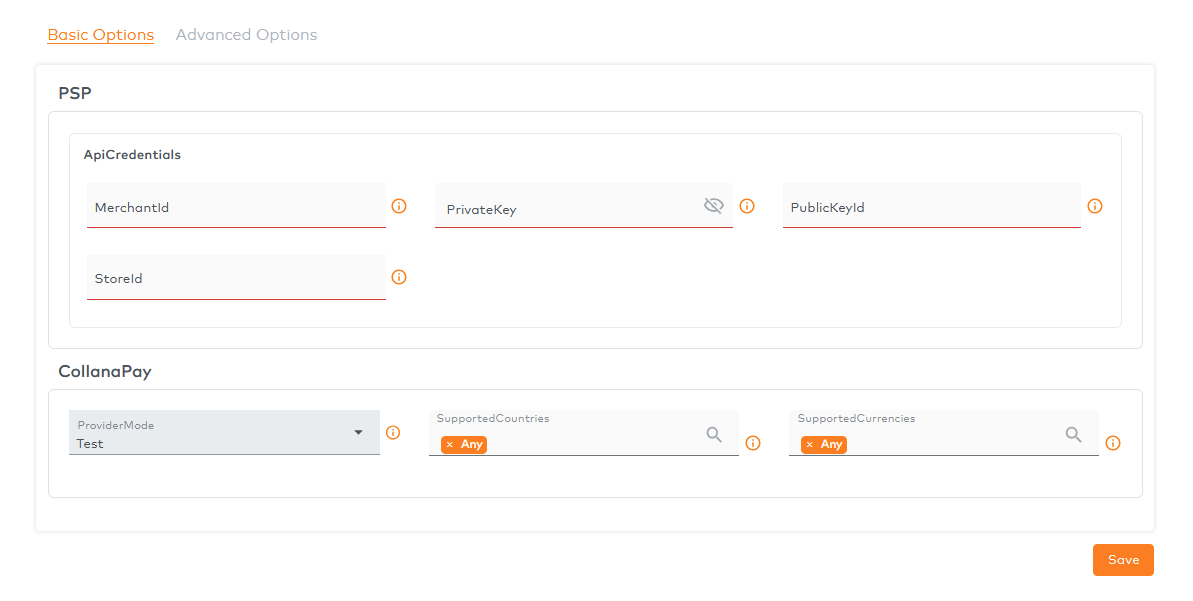Open info icon next to ProviderMode
The height and width of the screenshot is (601, 1193).
coord(393,433)
